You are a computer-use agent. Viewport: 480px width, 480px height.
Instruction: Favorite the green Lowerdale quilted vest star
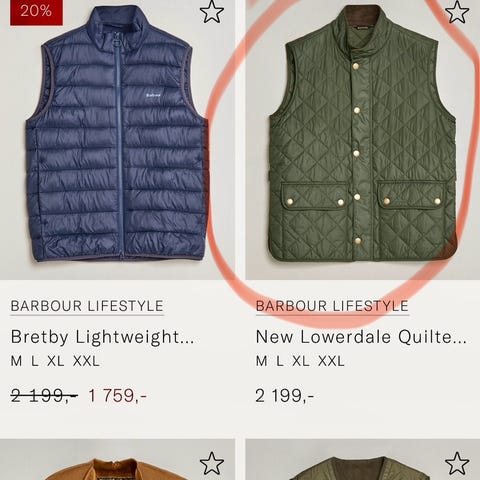point(457,12)
